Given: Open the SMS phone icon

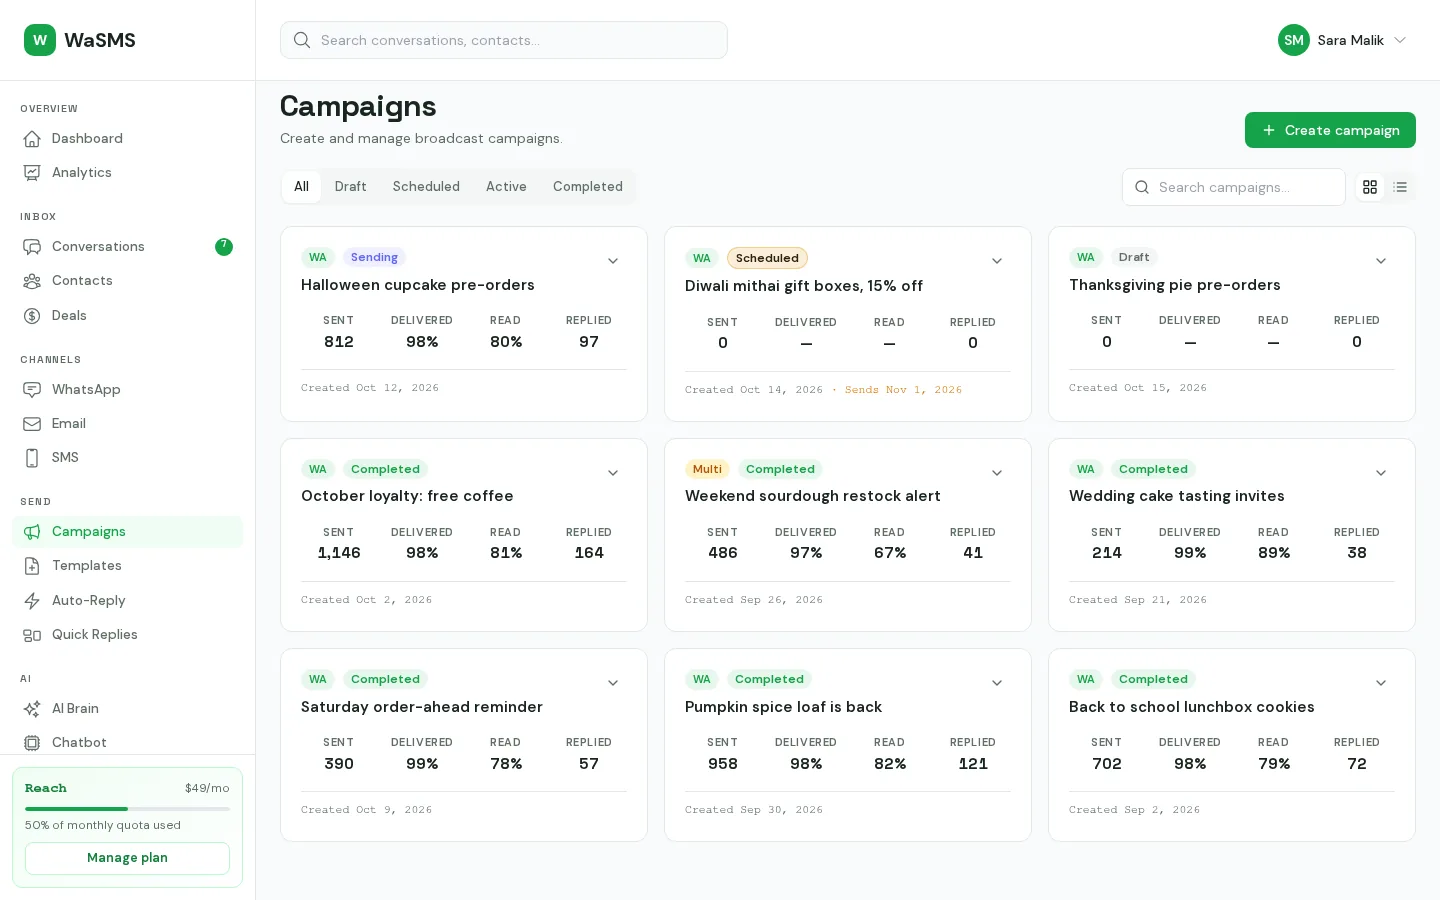Looking at the screenshot, I should pos(32,458).
